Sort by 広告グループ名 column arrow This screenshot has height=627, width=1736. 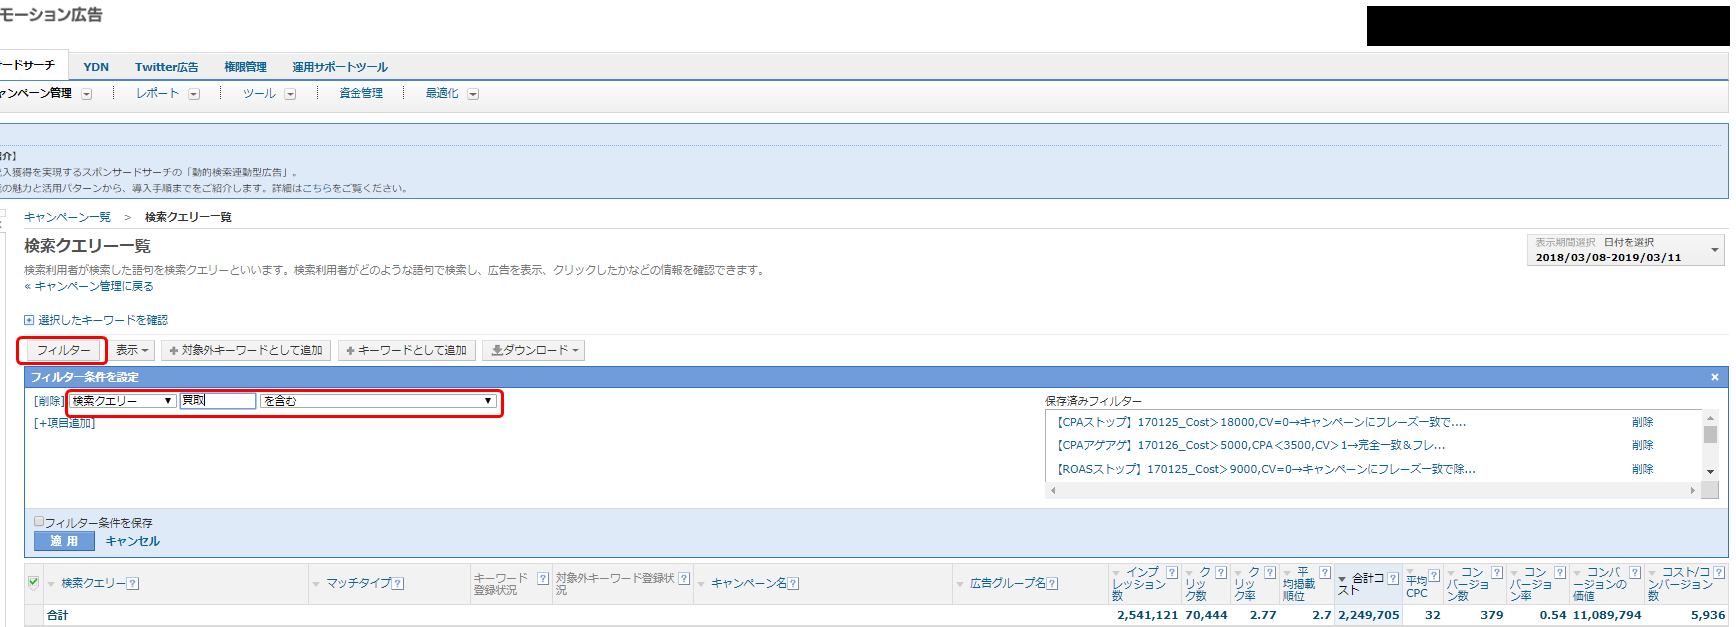click(x=960, y=584)
